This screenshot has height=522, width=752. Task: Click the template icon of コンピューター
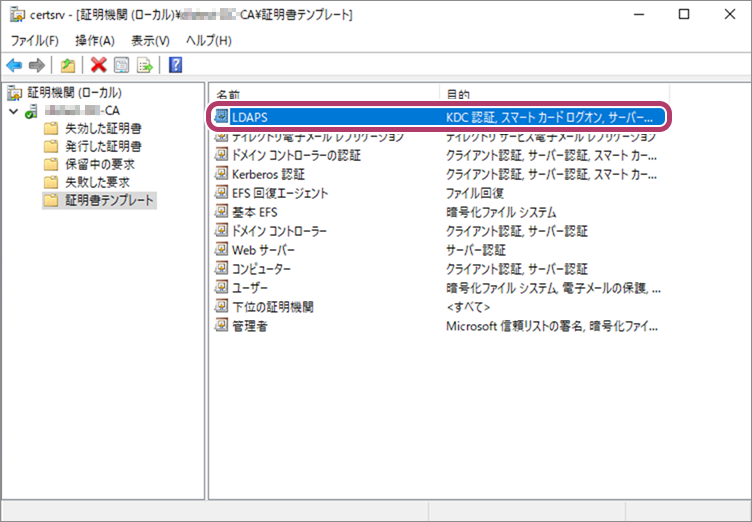(x=221, y=268)
